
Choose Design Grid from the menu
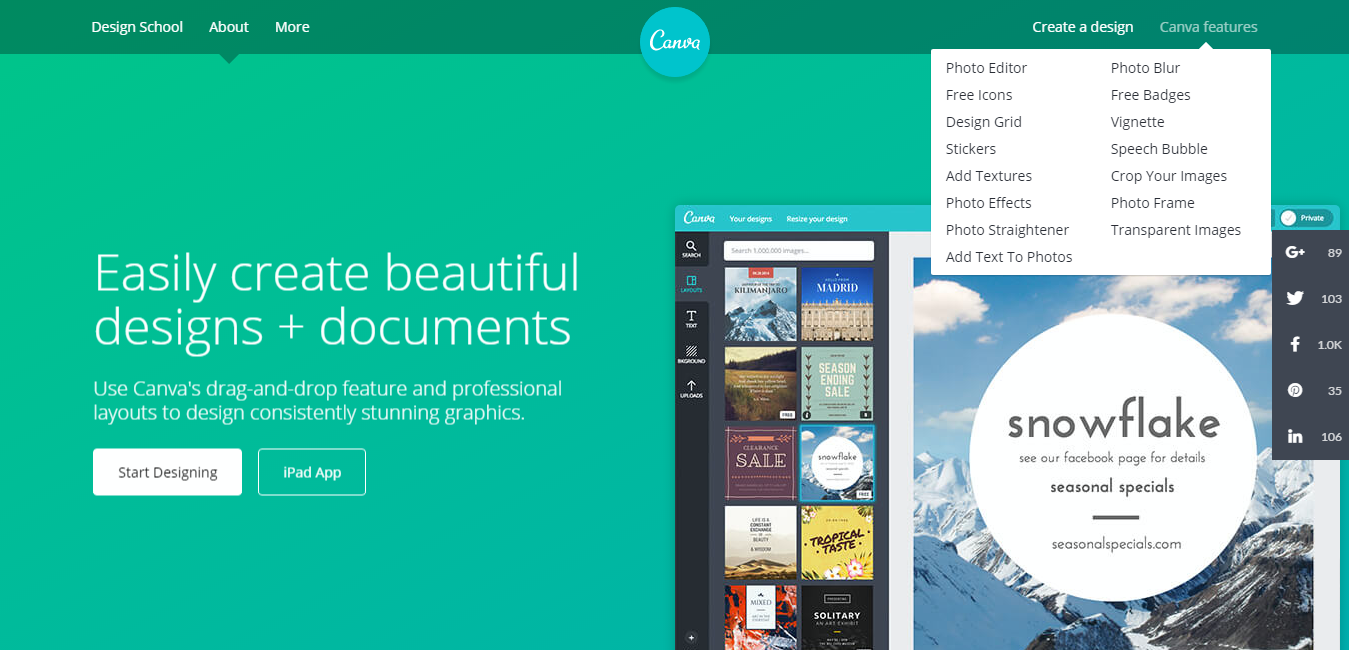tap(984, 122)
